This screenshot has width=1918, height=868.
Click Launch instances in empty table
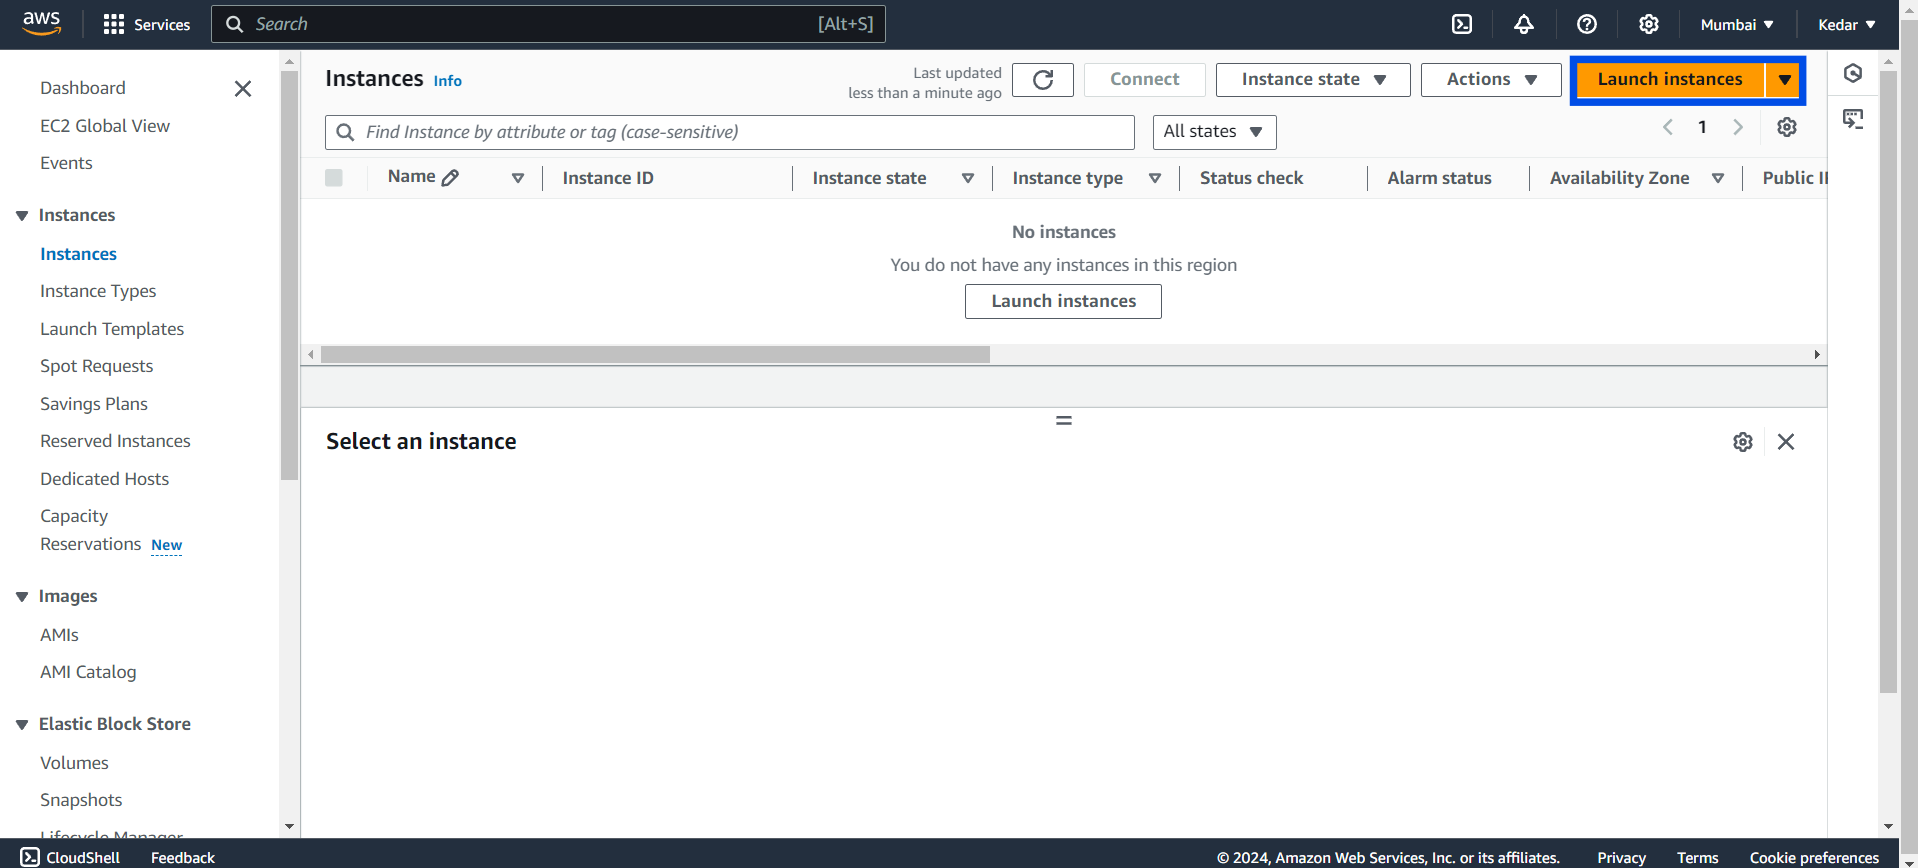[1063, 301]
